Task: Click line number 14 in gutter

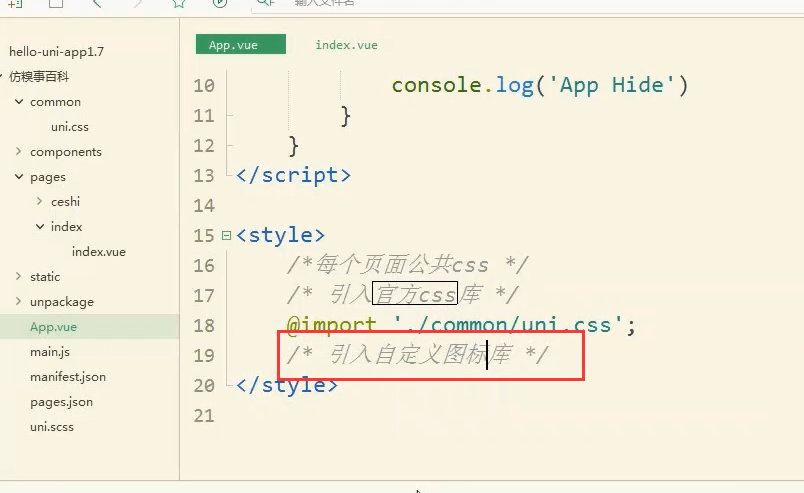Action: (204, 206)
